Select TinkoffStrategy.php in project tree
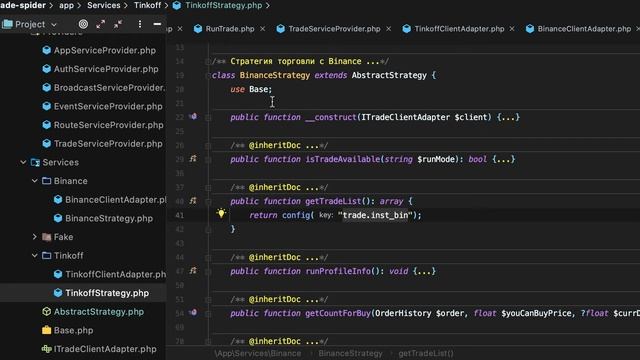The height and width of the screenshot is (360, 640). click(107, 293)
